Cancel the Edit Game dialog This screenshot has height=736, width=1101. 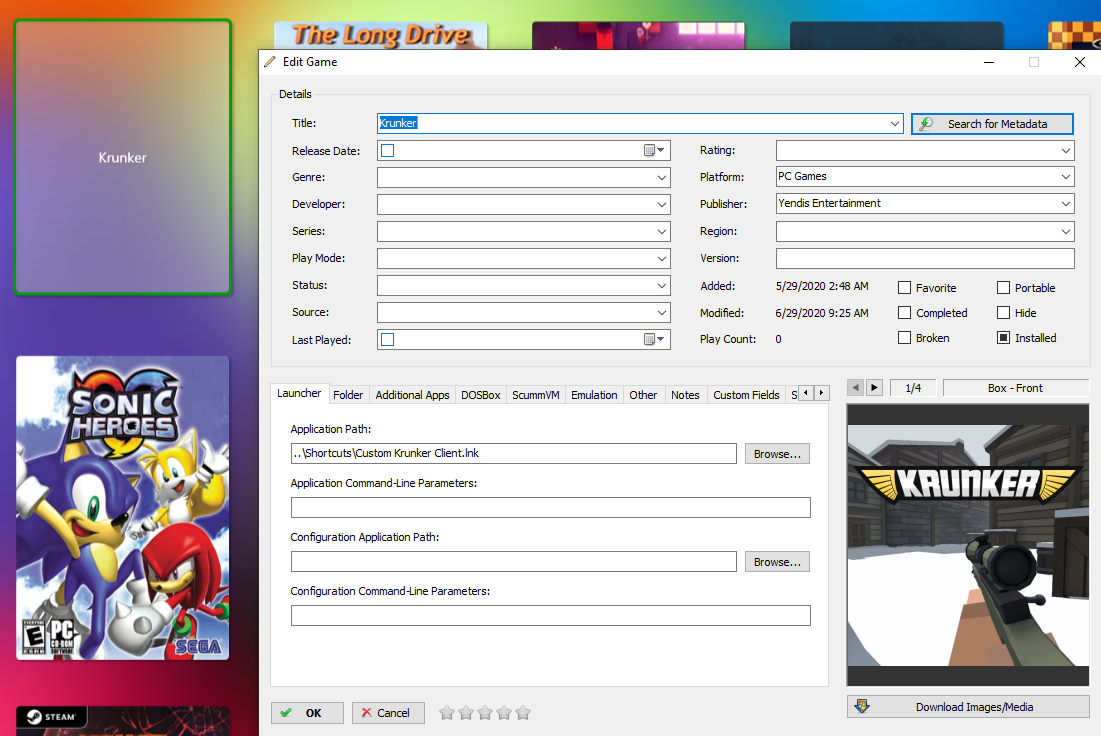tap(388, 713)
